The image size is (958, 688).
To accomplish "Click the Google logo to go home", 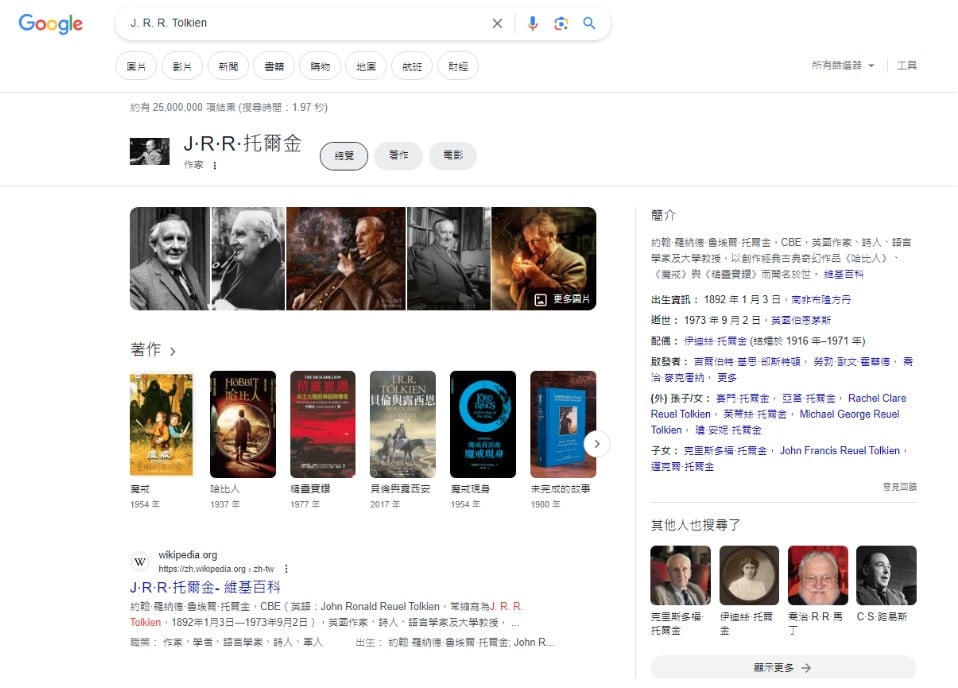I will pyautogui.click(x=50, y=24).
